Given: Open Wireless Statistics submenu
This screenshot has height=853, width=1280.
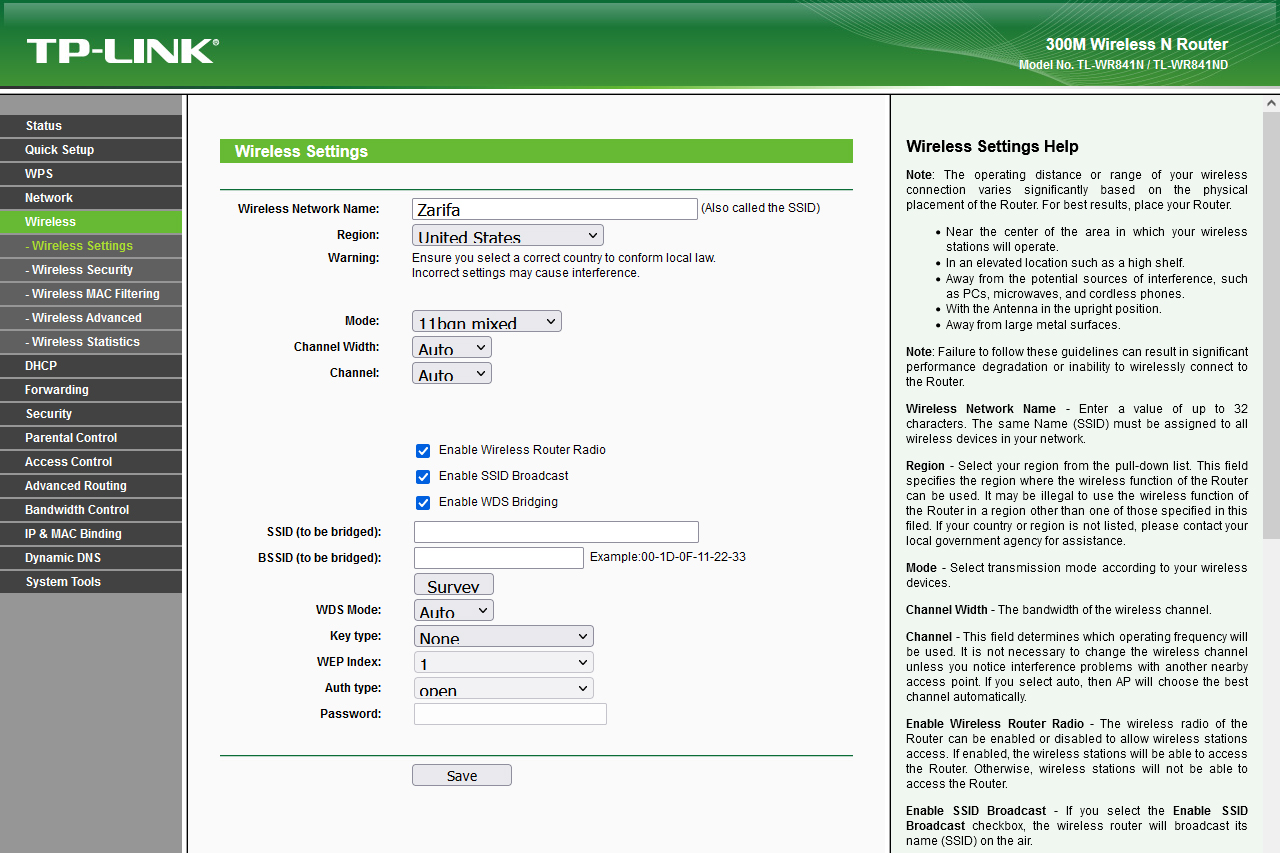Looking at the screenshot, I should [91, 342].
